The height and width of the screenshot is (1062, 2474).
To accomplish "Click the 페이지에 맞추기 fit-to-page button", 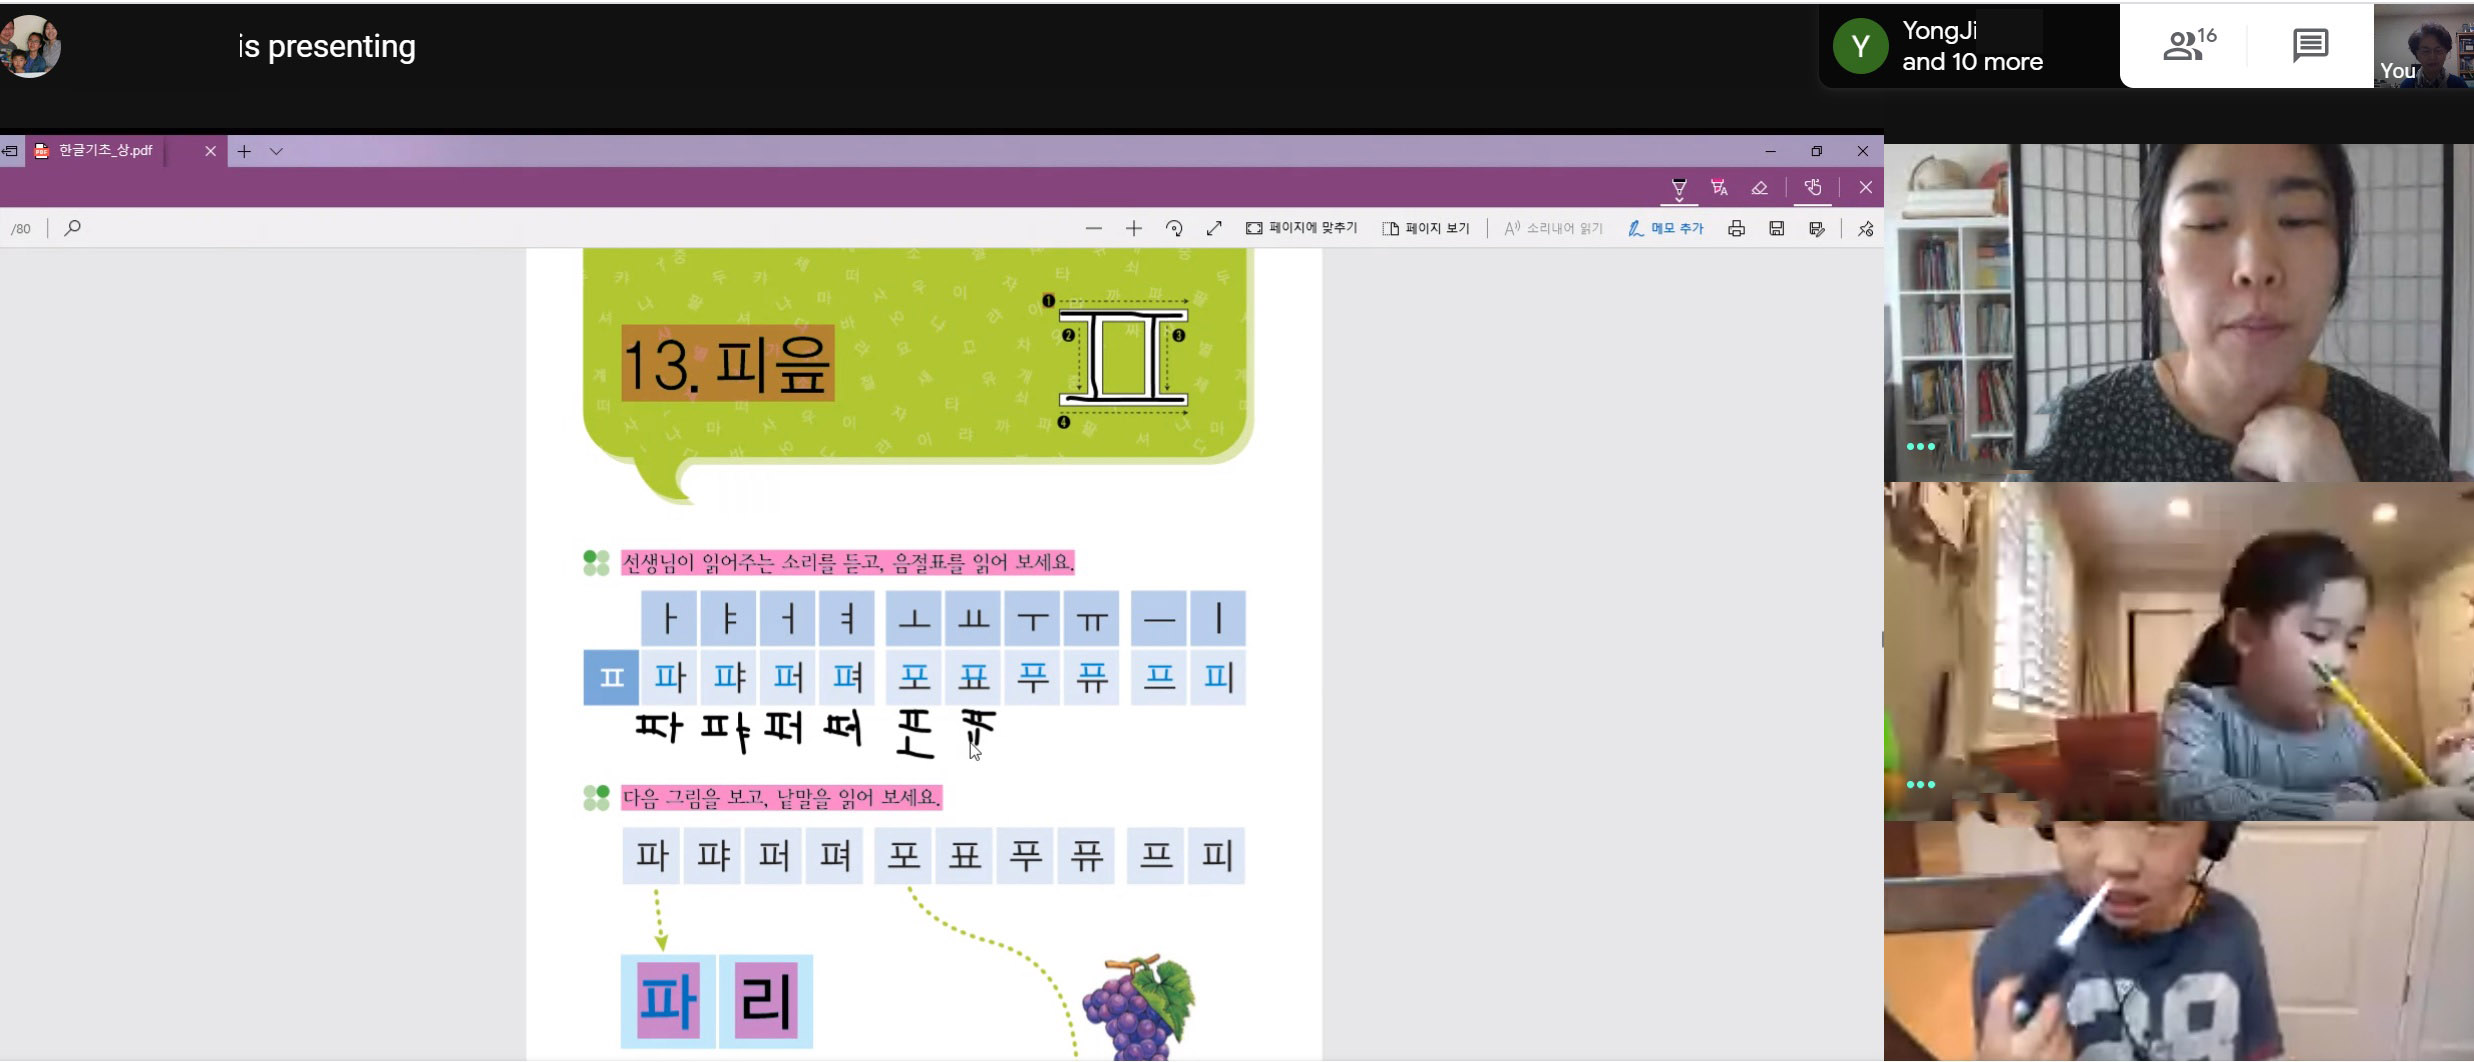I will 1301,229.
